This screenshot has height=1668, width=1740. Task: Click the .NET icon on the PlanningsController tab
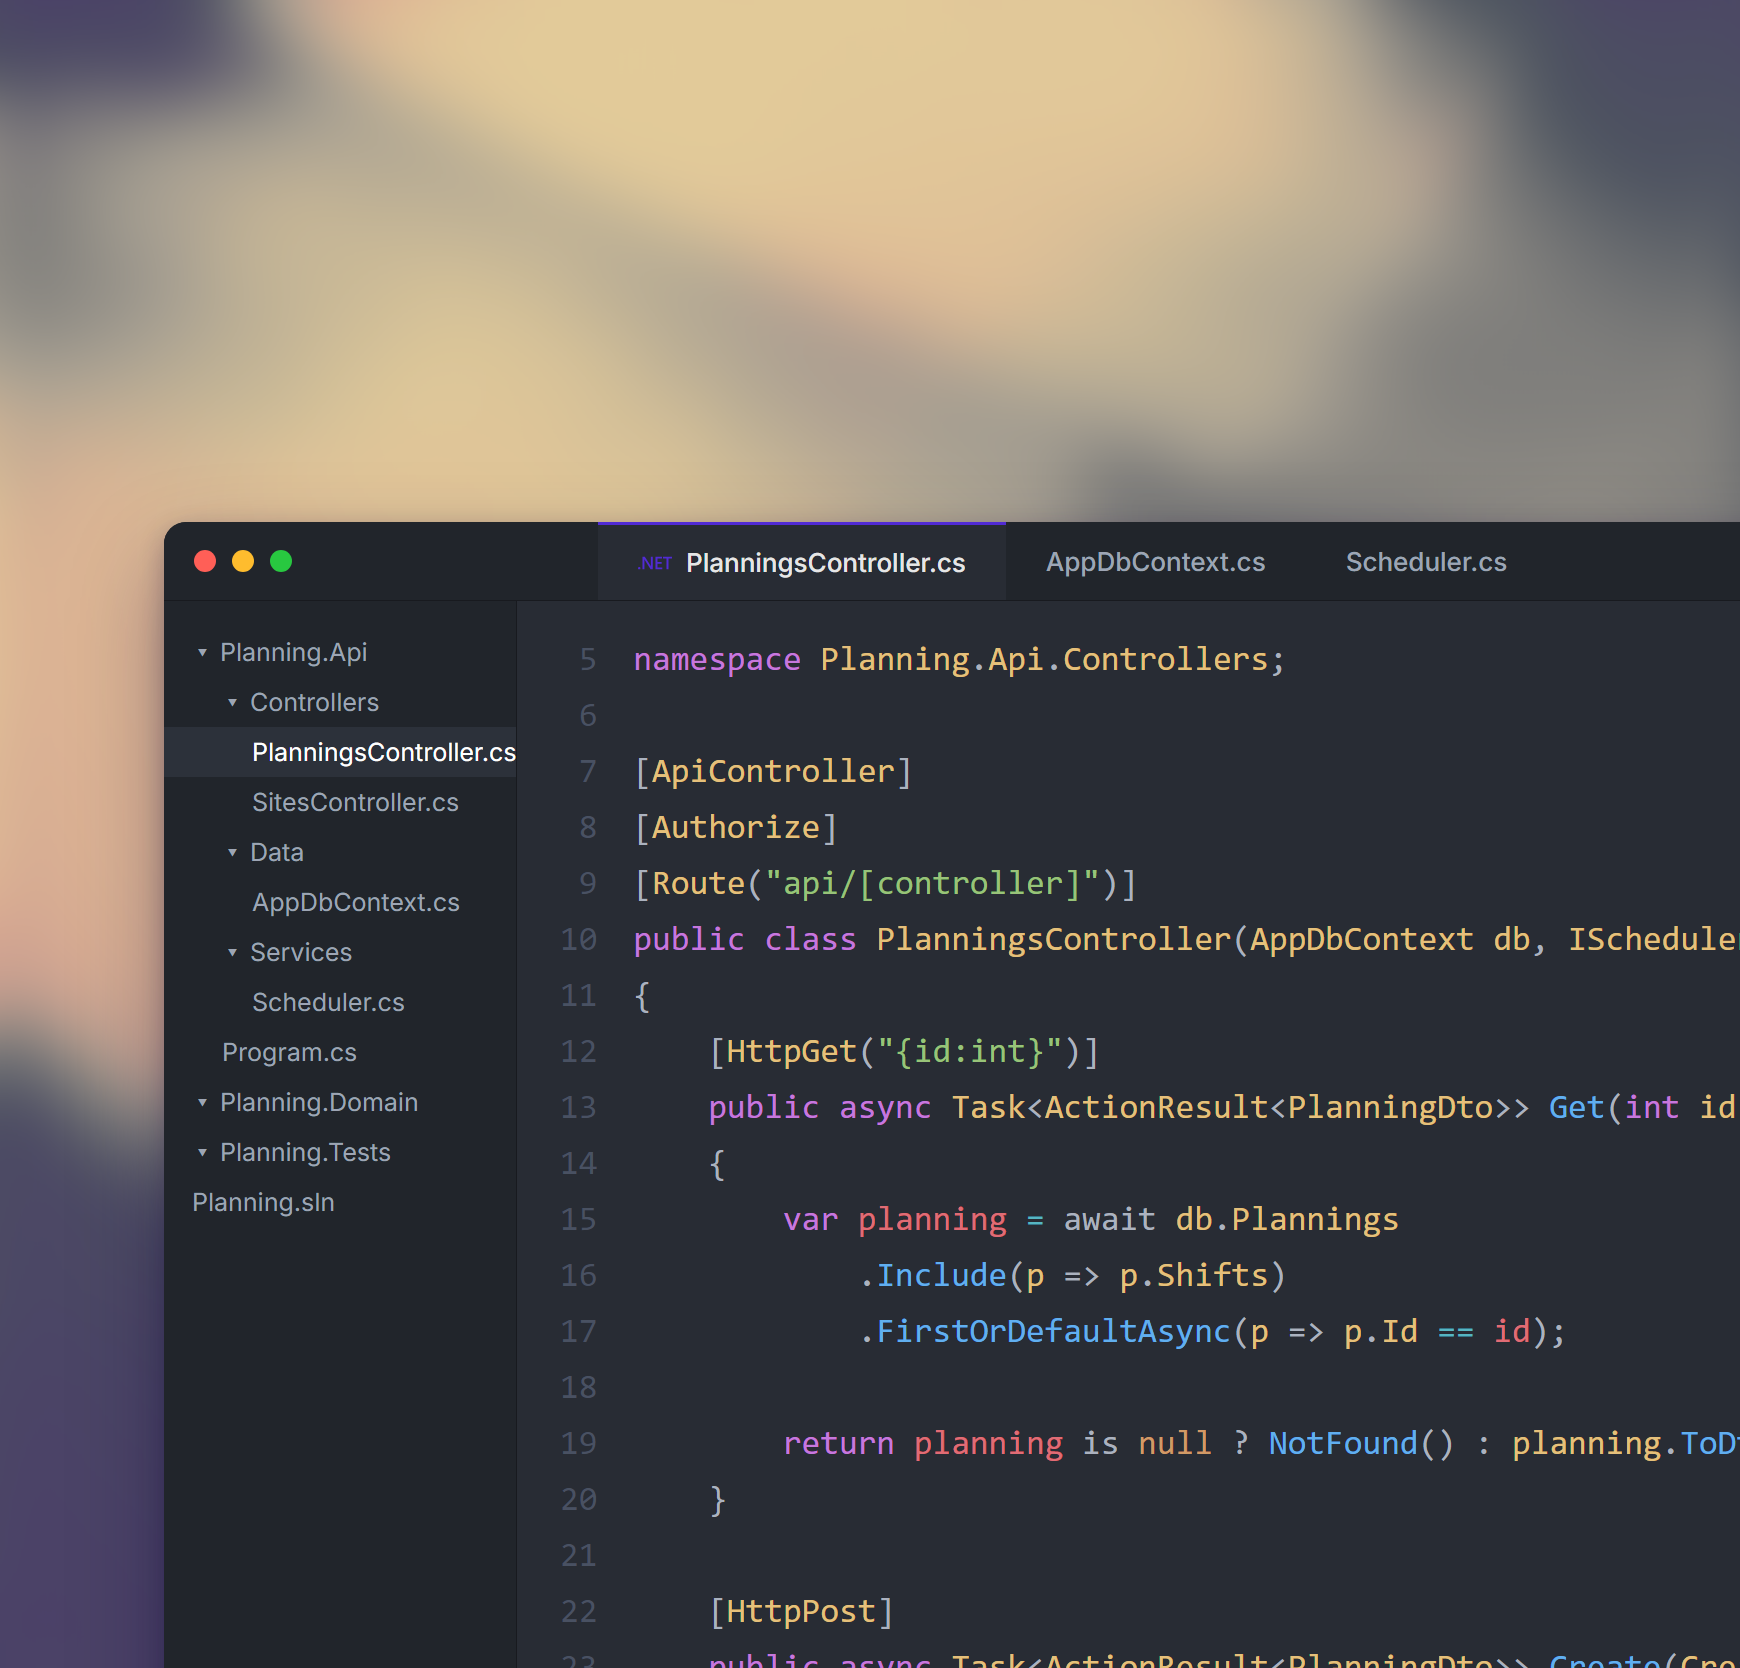click(x=655, y=563)
